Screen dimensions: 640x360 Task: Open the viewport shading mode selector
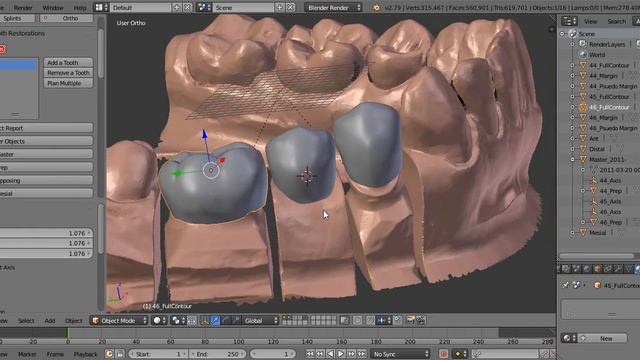pos(159,321)
